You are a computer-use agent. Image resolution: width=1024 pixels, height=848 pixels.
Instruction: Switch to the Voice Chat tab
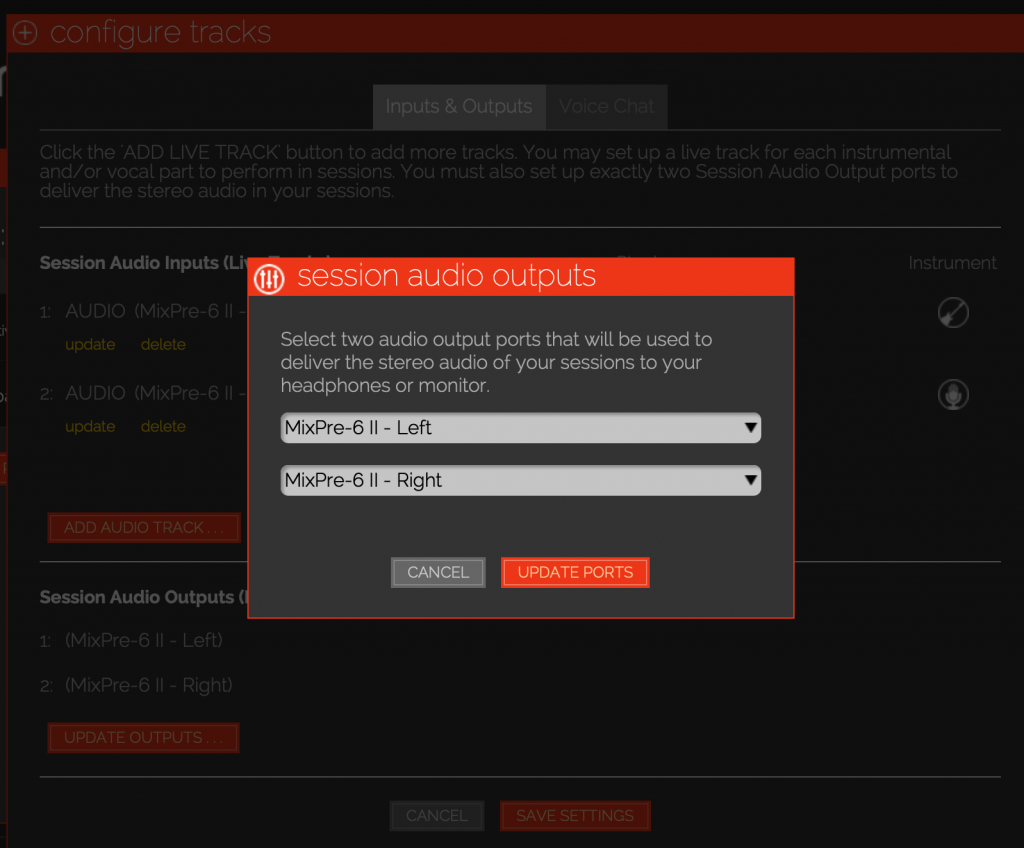click(607, 106)
